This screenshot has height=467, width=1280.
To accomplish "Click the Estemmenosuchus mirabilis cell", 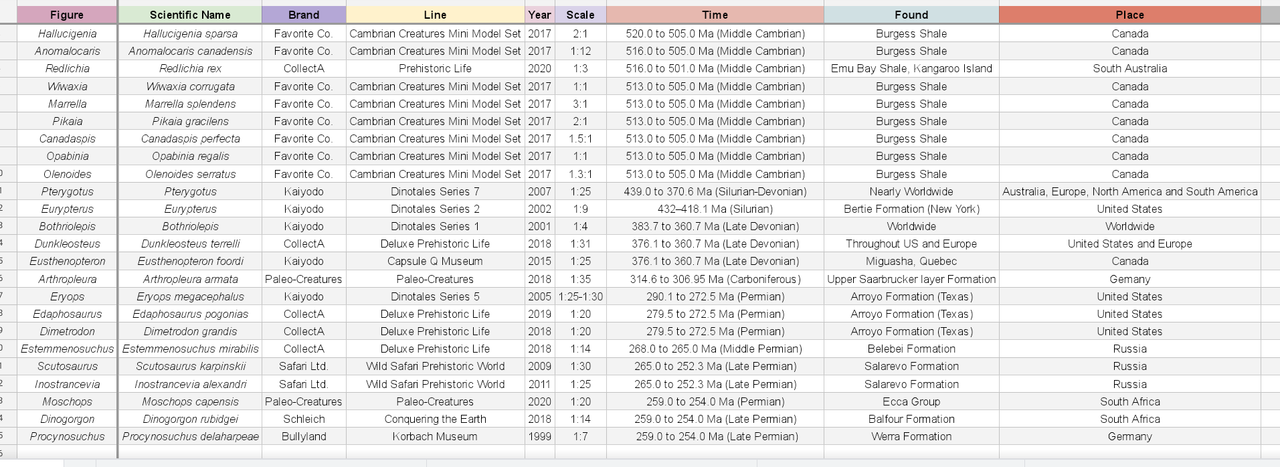I will (x=190, y=349).
